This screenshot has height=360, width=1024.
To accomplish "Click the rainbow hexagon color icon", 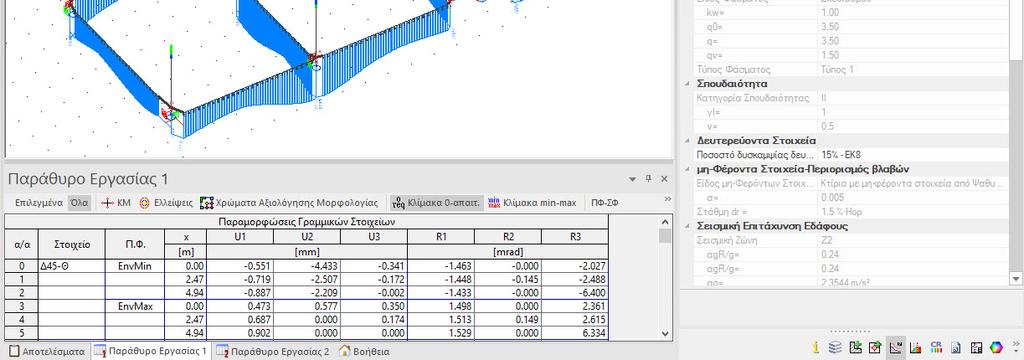I will [x=997, y=347].
